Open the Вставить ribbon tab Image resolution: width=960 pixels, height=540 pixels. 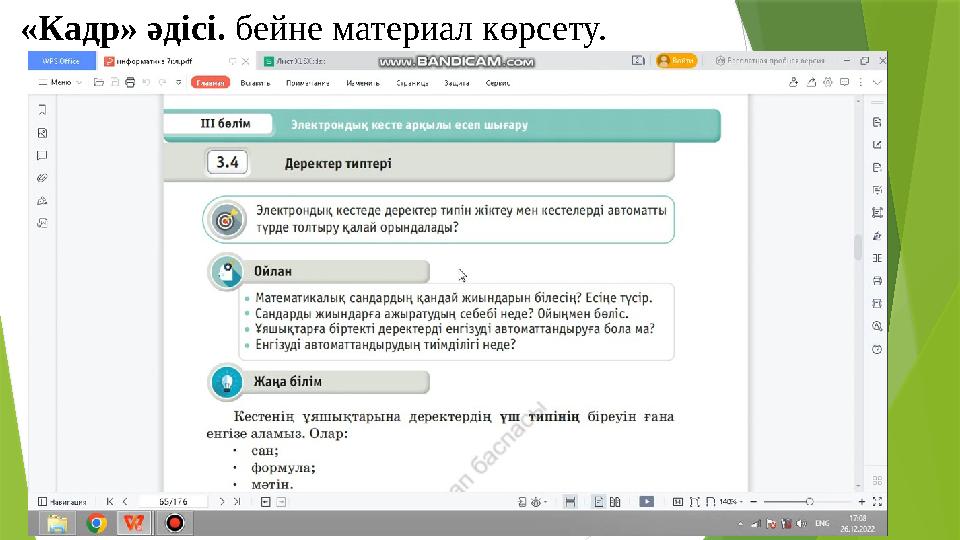pyautogui.click(x=255, y=83)
